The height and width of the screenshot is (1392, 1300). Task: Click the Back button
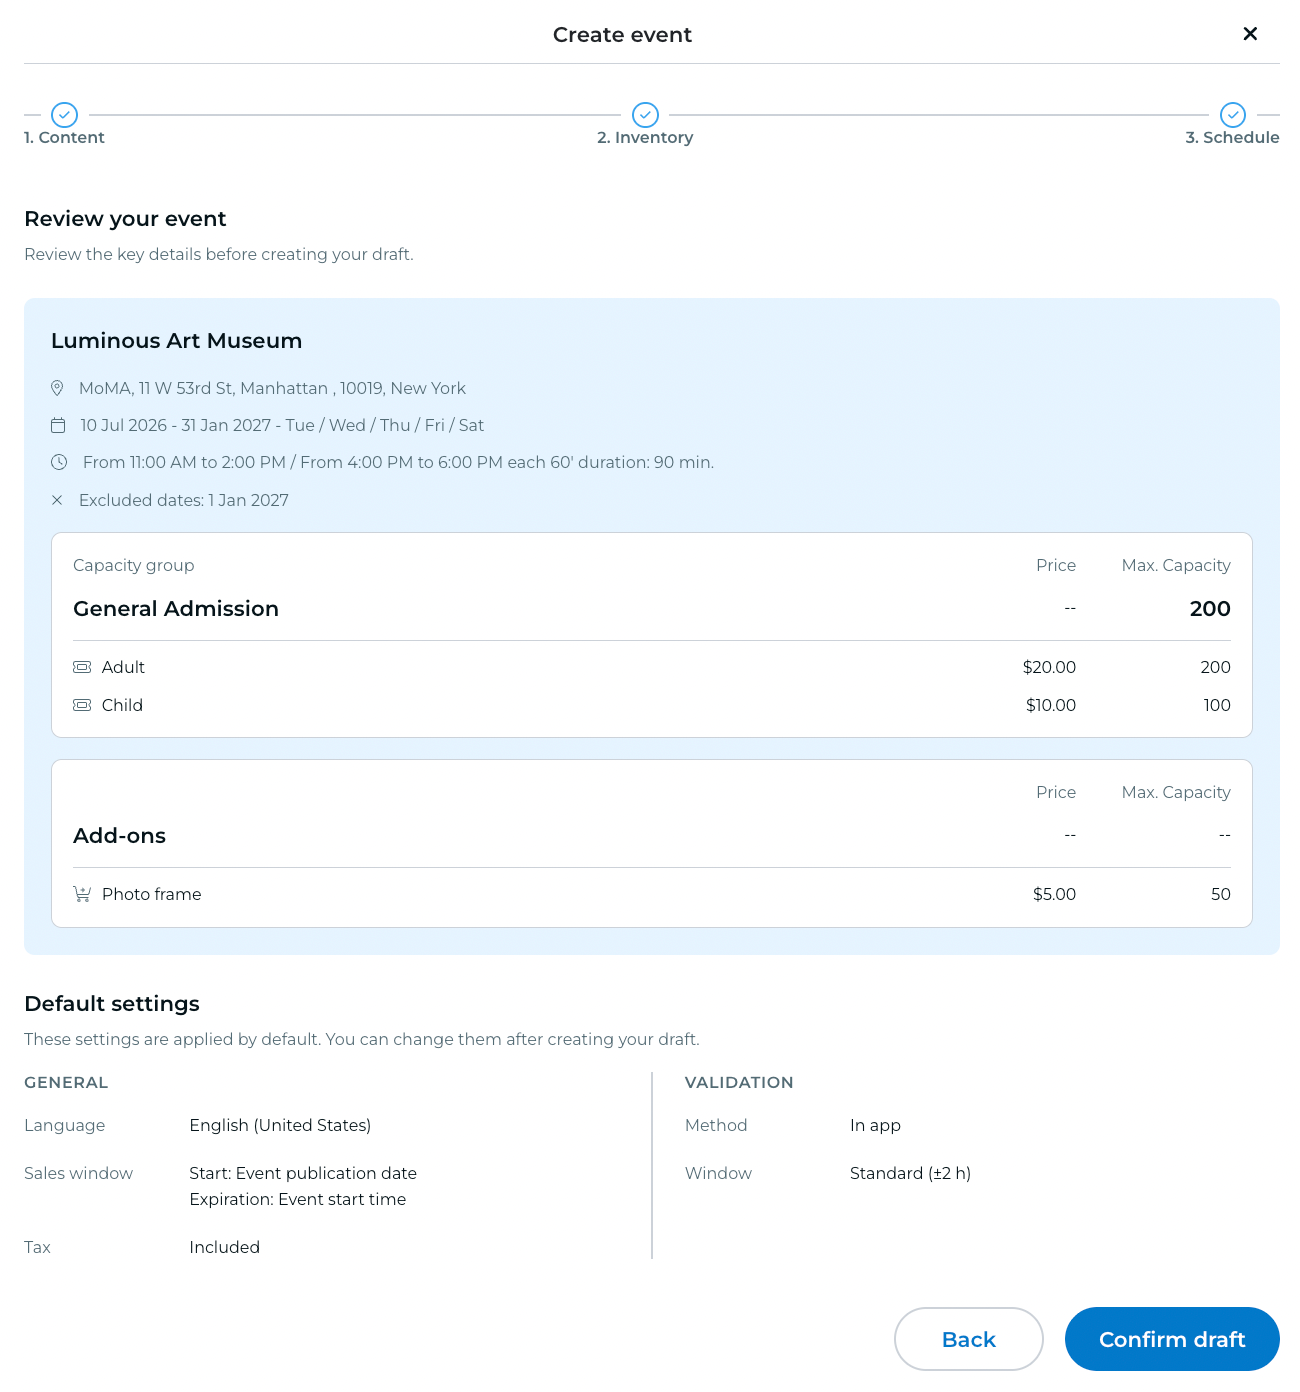[x=969, y=1339]
